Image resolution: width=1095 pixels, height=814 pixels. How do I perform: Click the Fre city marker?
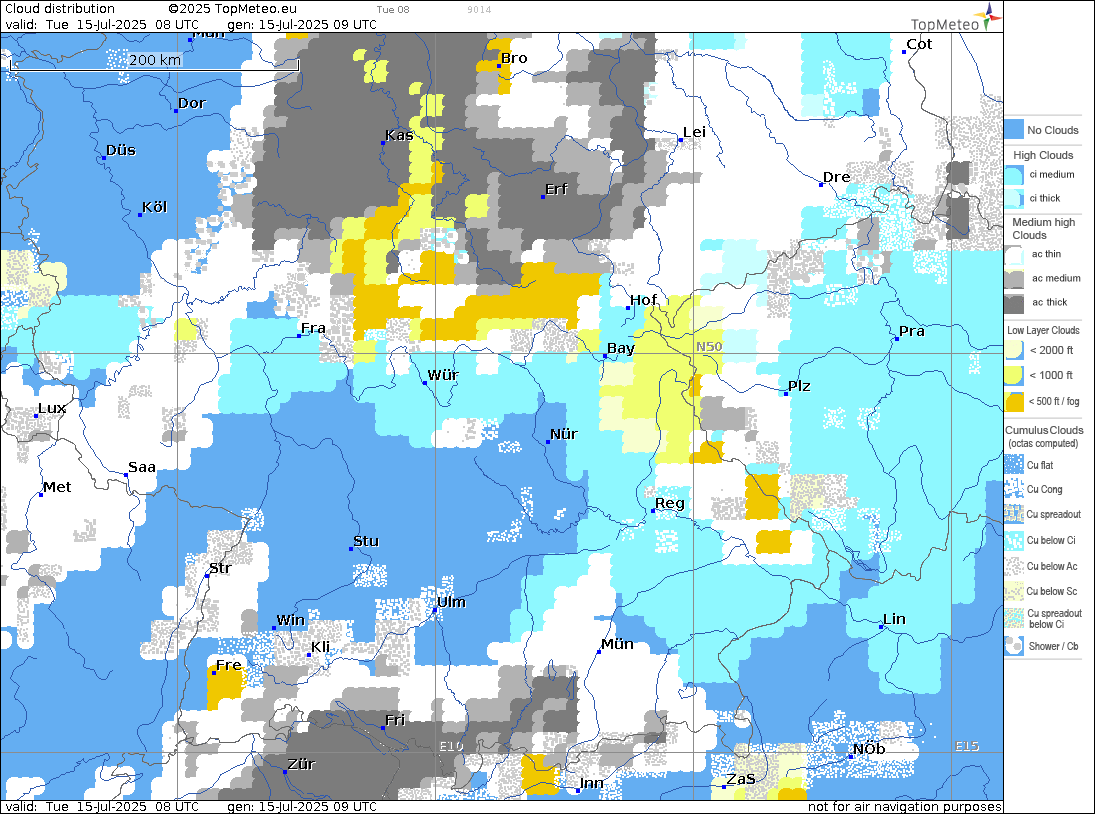[214, 673]
